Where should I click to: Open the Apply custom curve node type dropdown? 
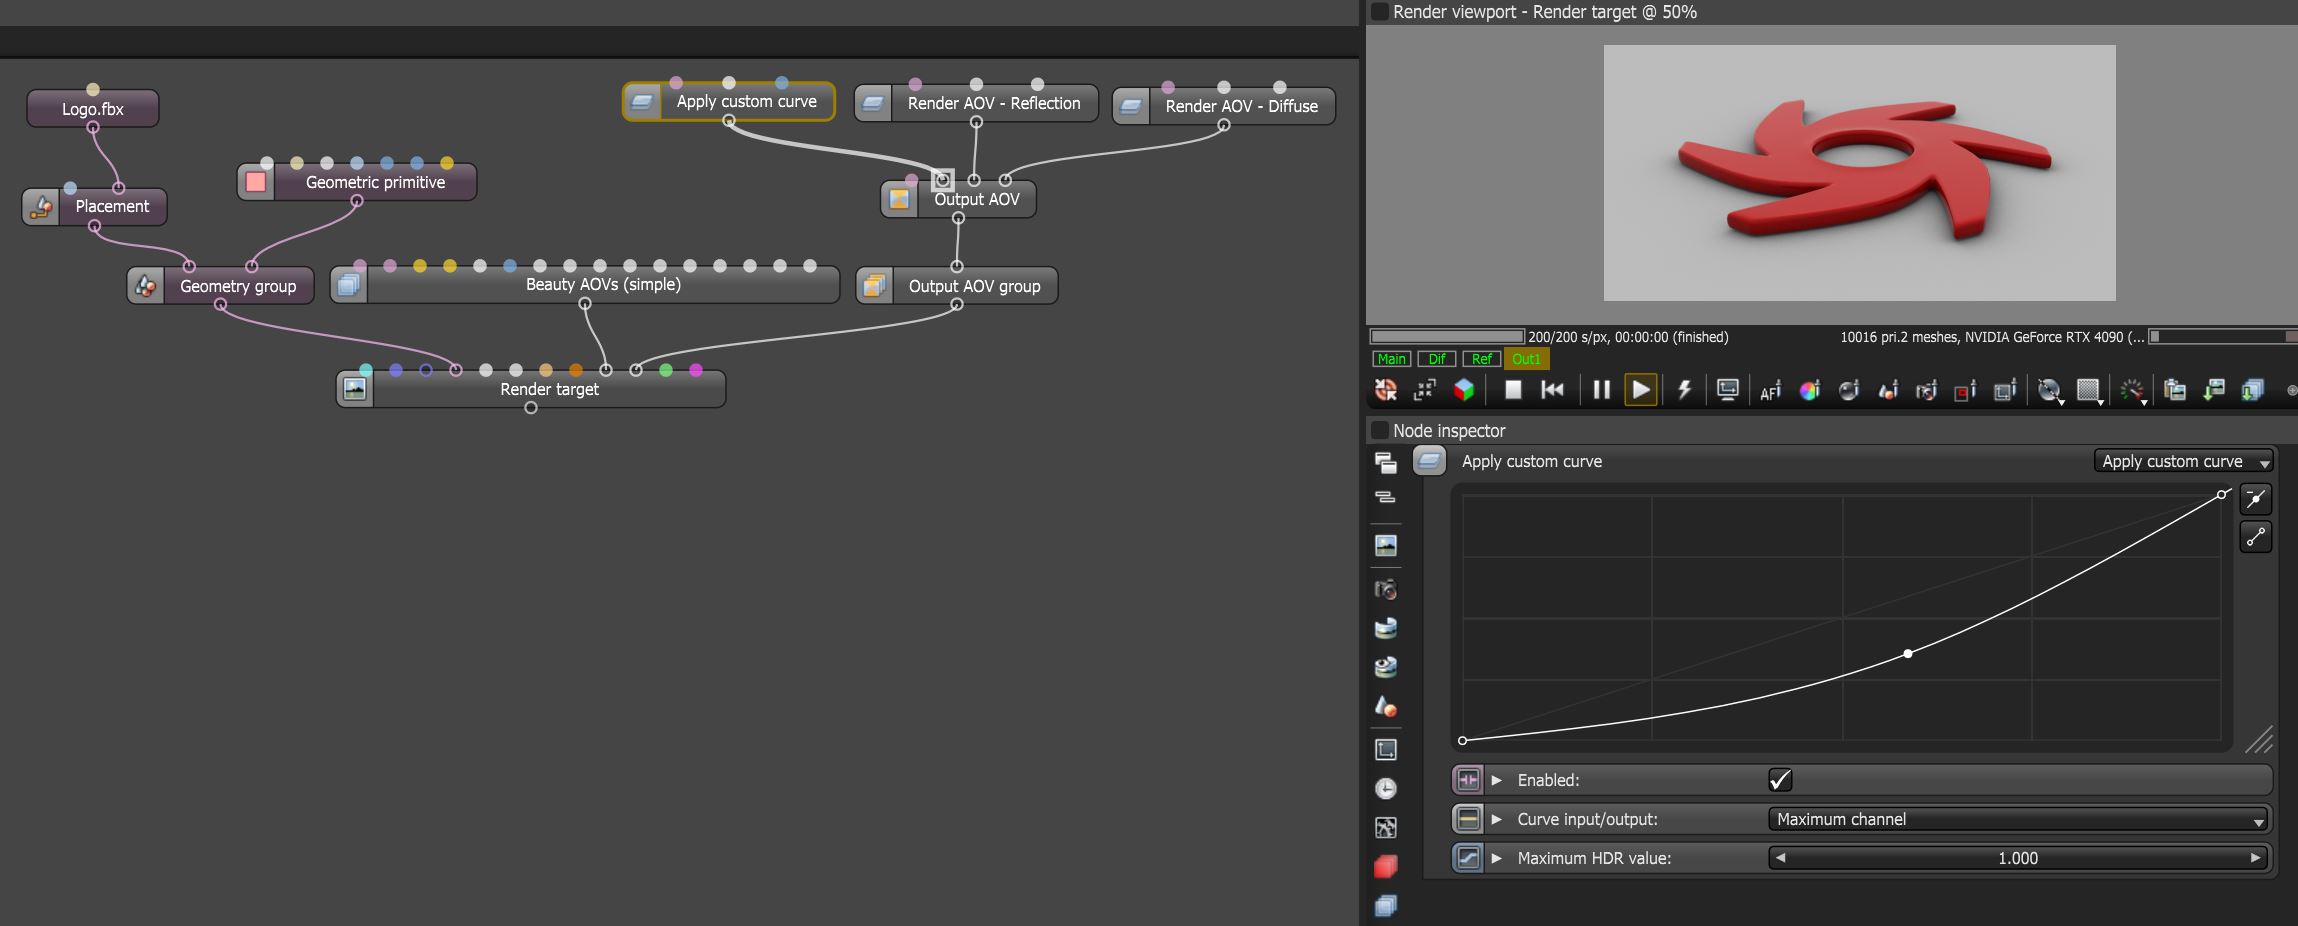[2184, 461]
